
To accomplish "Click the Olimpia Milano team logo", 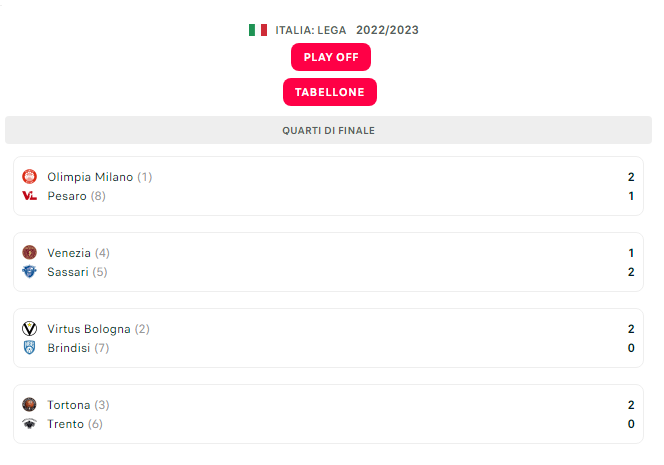I will click(29, 177).
